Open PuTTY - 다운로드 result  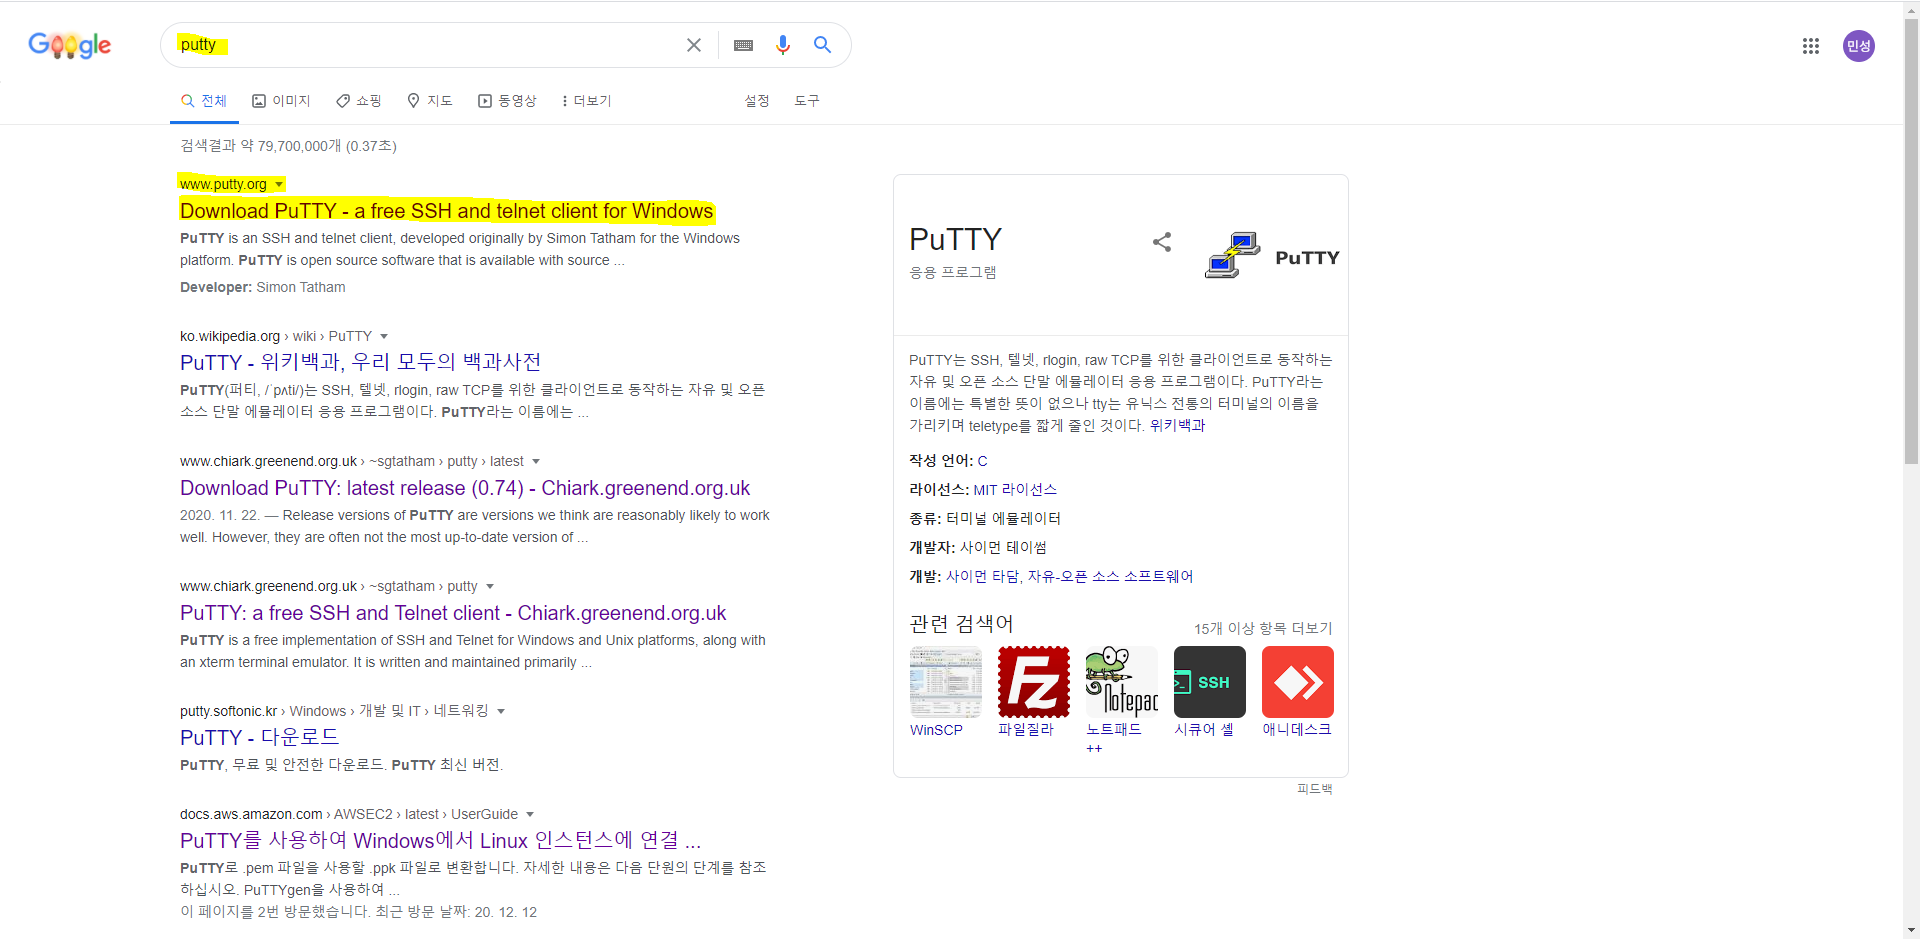coord(259,737)
